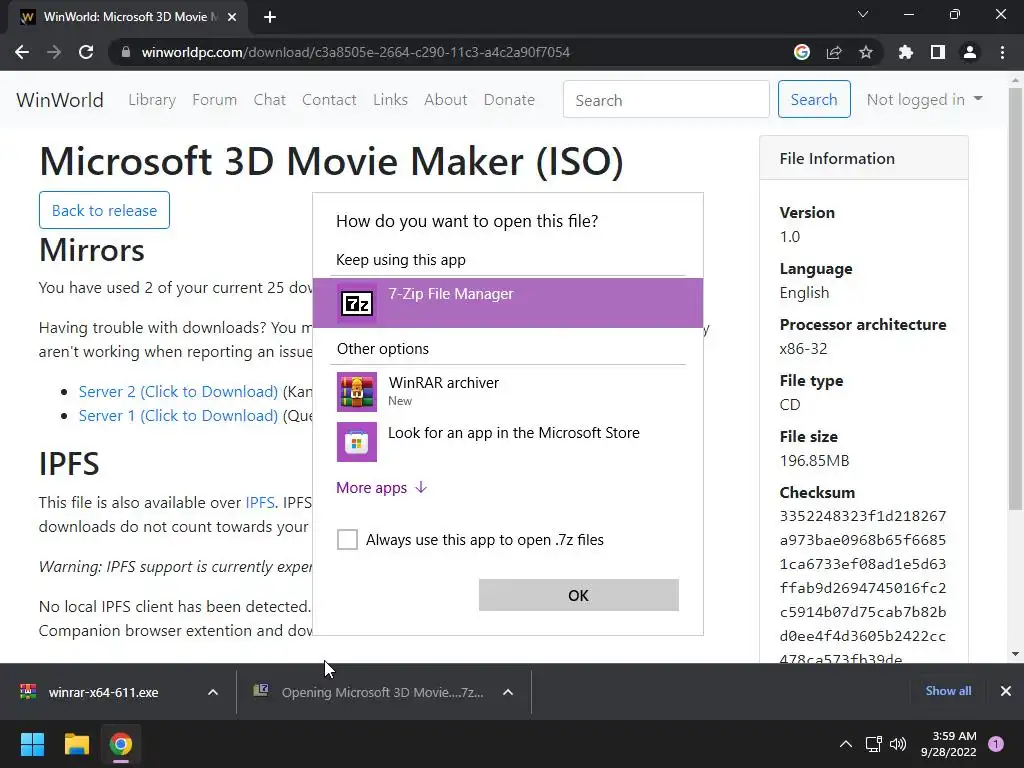Click the address bar URL
Screen dimensions: 1024x768
click(356, 52)
